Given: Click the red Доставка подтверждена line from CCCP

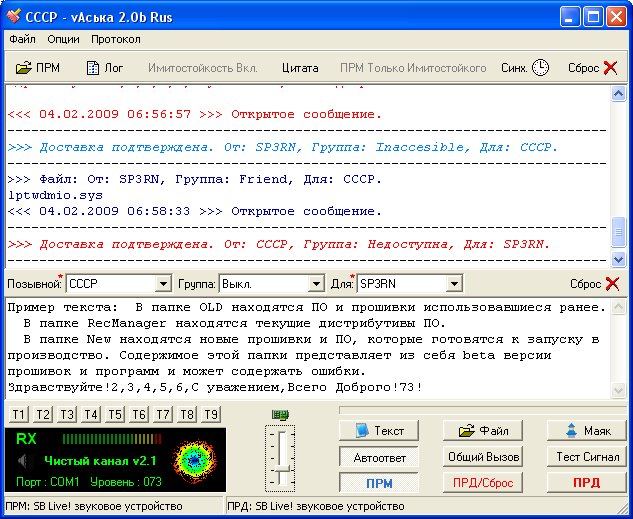Looking at the screenshot, I should point(279,244).
